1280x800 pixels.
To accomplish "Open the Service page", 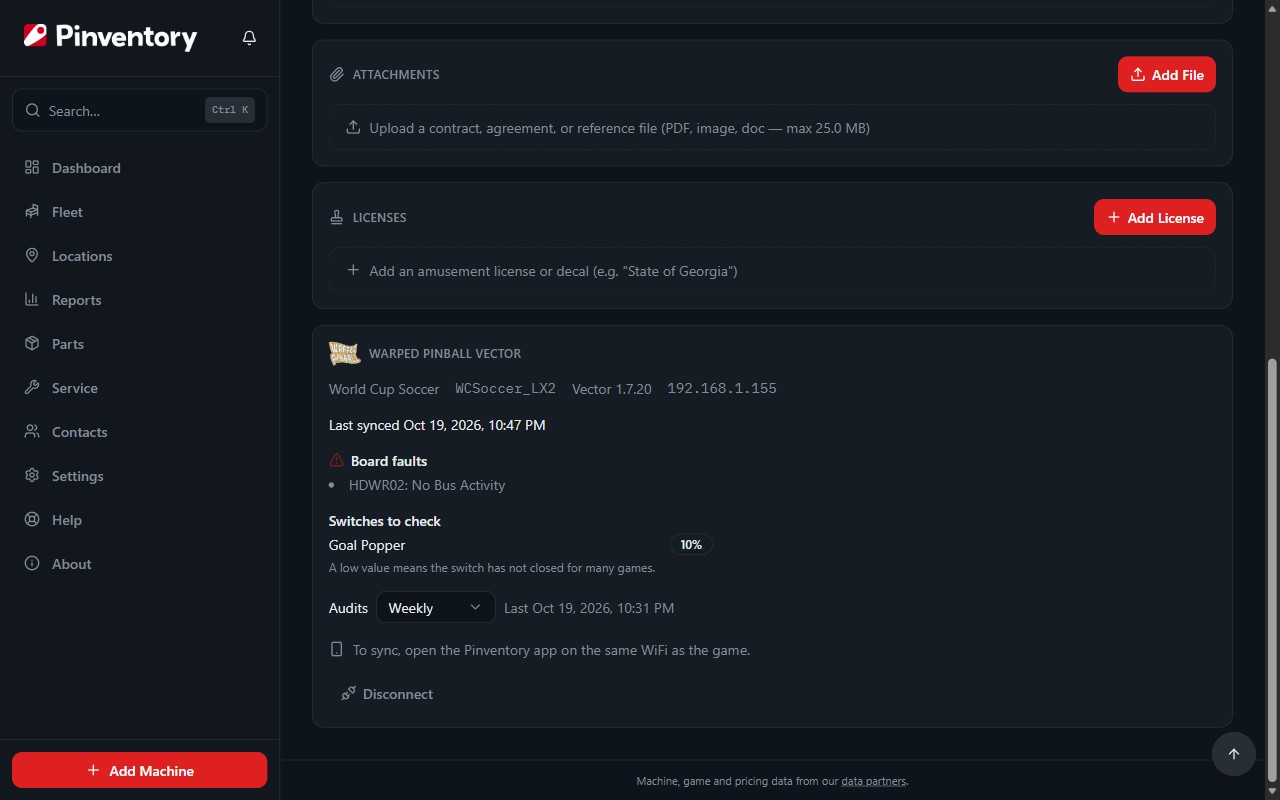I will point(139,388).
